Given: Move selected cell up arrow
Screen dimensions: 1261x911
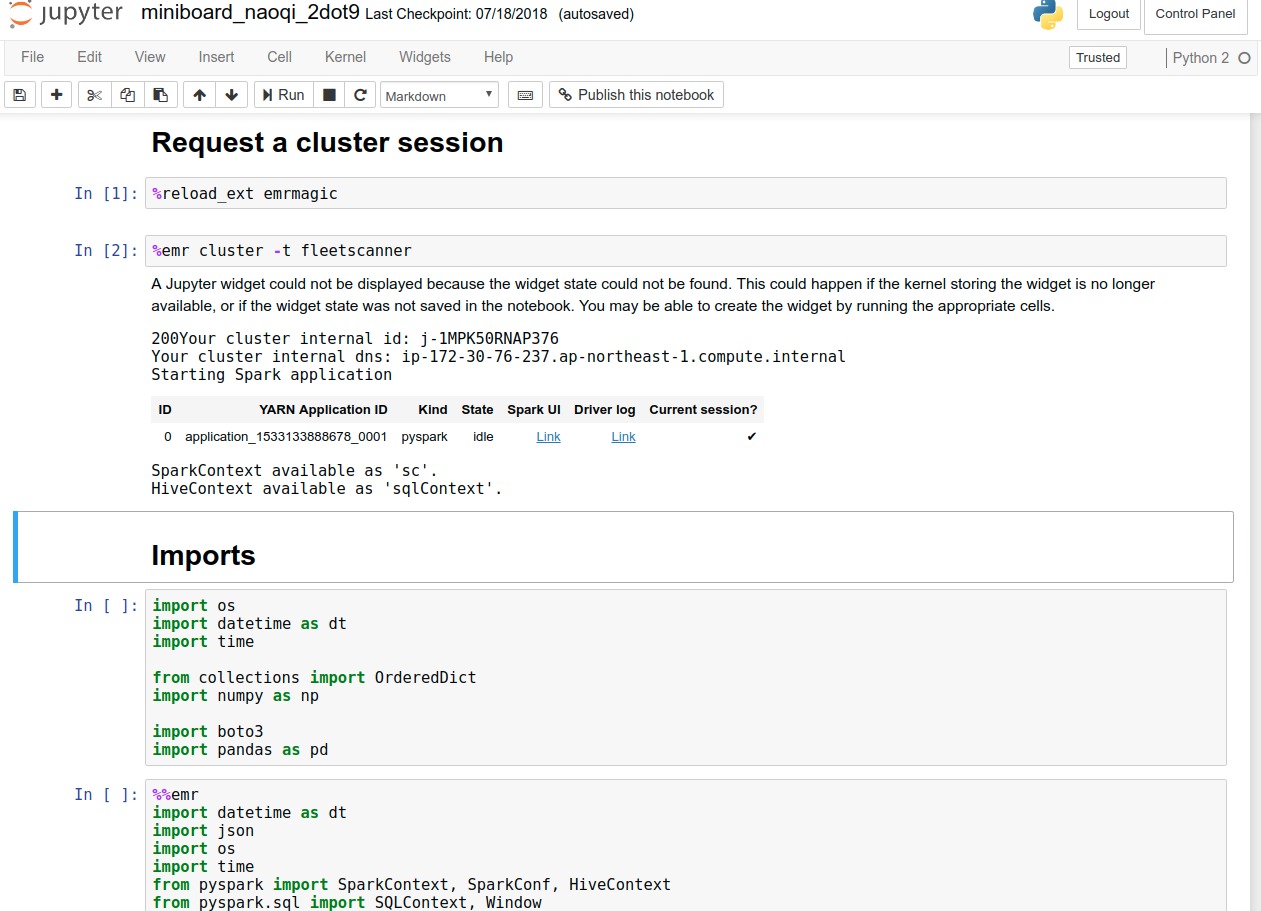Looking at the screenshot, I should point(199,95).
